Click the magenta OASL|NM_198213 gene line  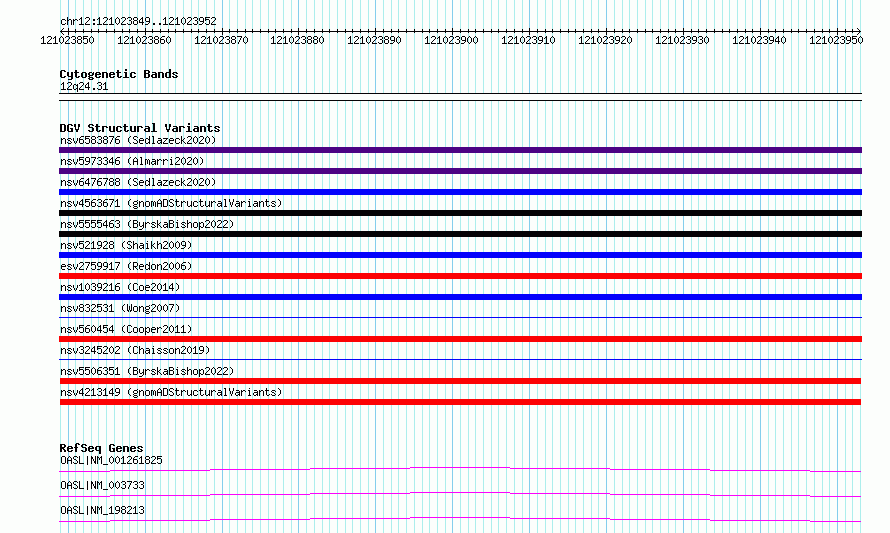(x=460, y=519)
